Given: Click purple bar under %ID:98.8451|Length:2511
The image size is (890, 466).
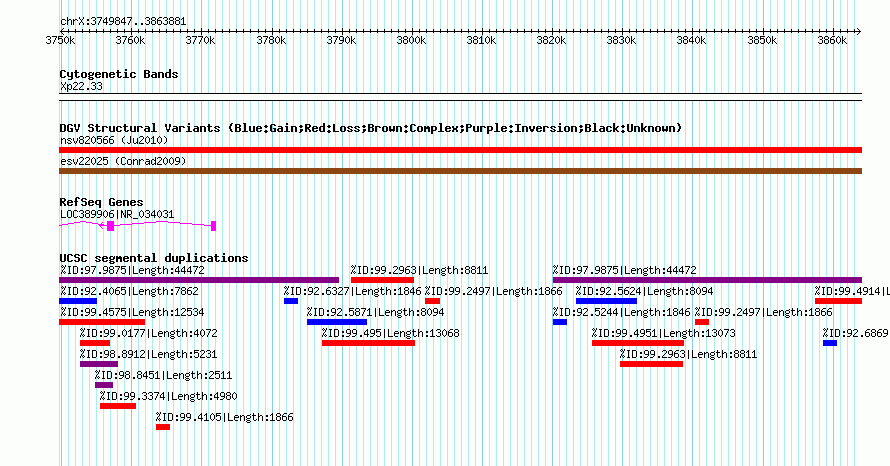Looking at the screenshot, I should tap(104, 385).
